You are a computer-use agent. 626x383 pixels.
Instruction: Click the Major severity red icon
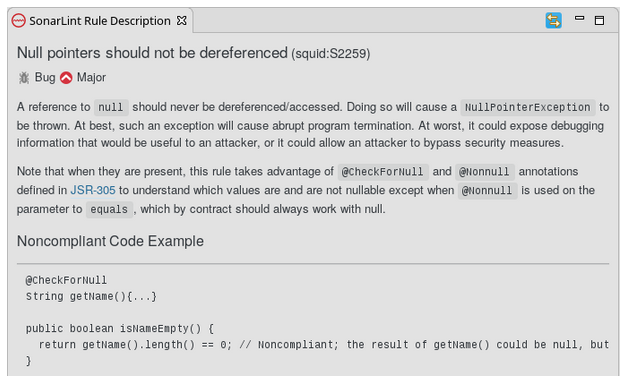tap(66, 77)
